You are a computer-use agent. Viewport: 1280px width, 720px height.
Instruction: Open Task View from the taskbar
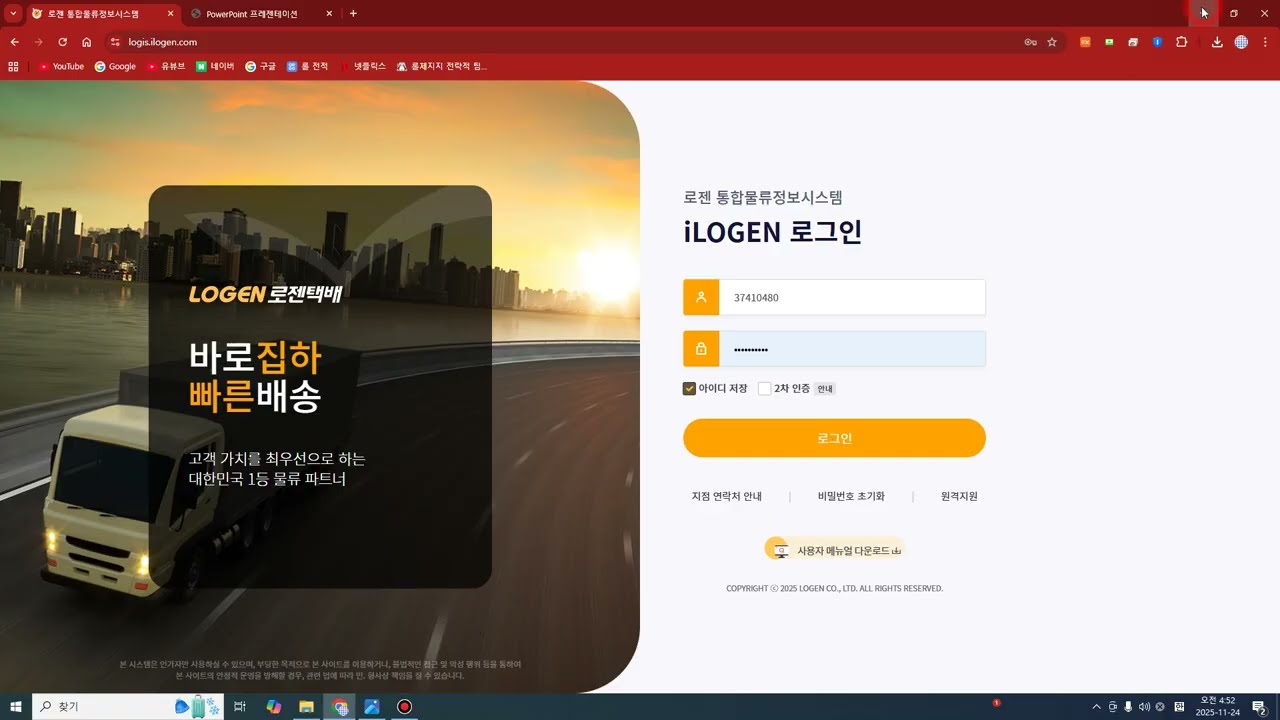[240, 707]
